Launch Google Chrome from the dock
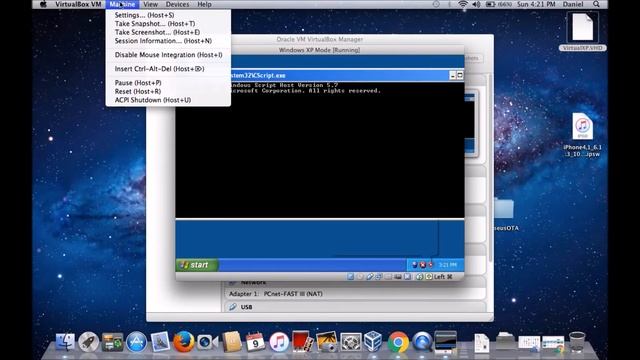 click(x=398, y=342)
